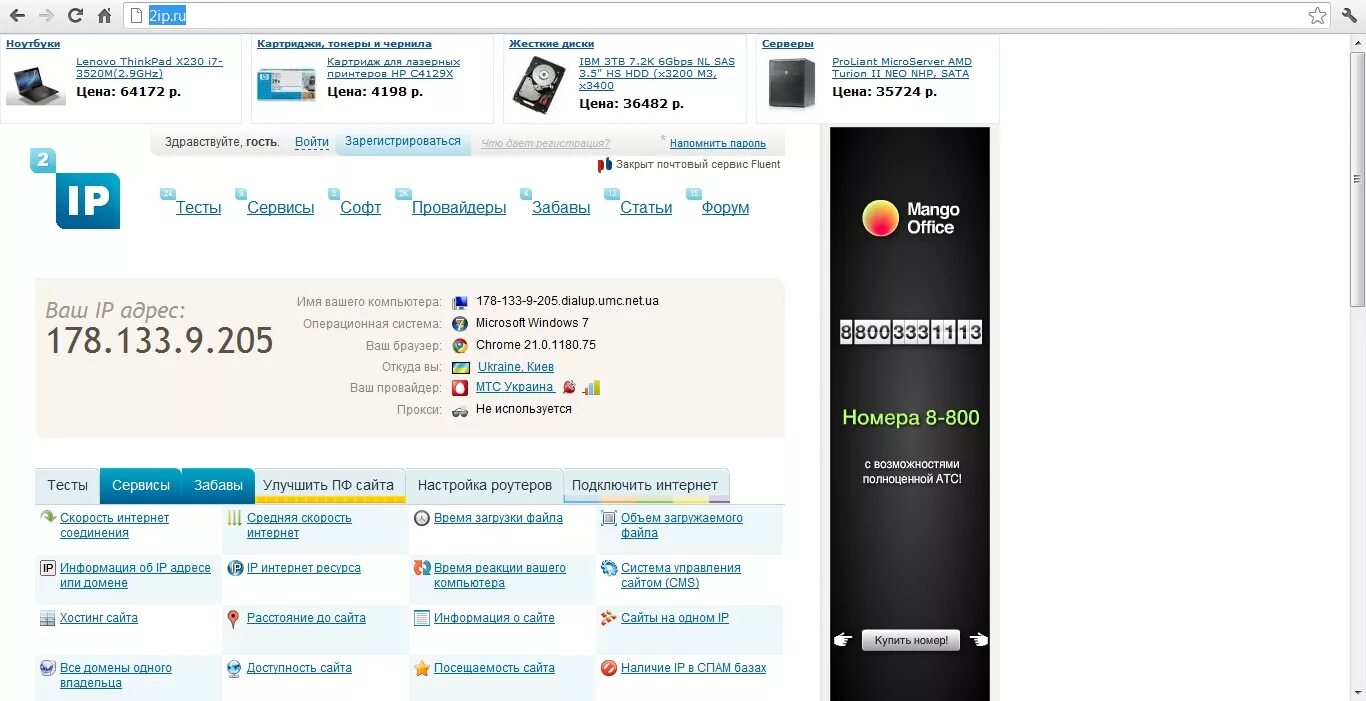Viewport: 1366px width, 701px height.
Task: Open the Сервисы navigation menu item
Action: pos(281,208)
